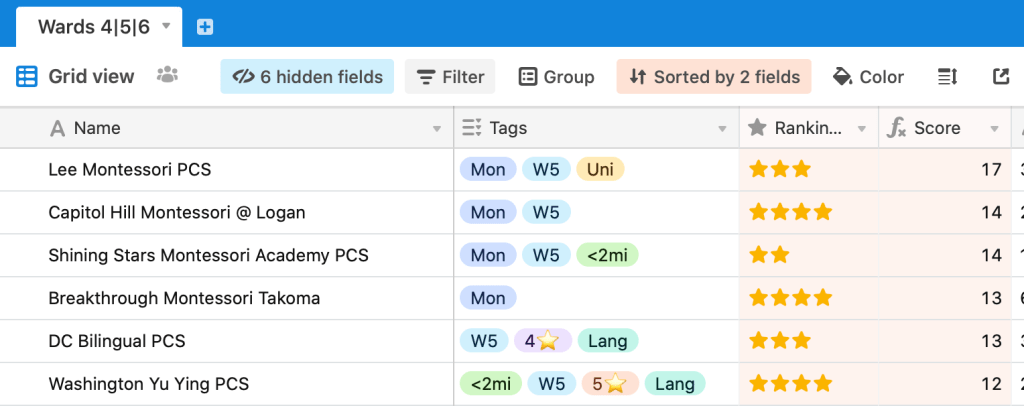The width and height of the screenshot is (1024, 406).
Task: Open the Name column dropdown arrow
Action: (436, 129)
